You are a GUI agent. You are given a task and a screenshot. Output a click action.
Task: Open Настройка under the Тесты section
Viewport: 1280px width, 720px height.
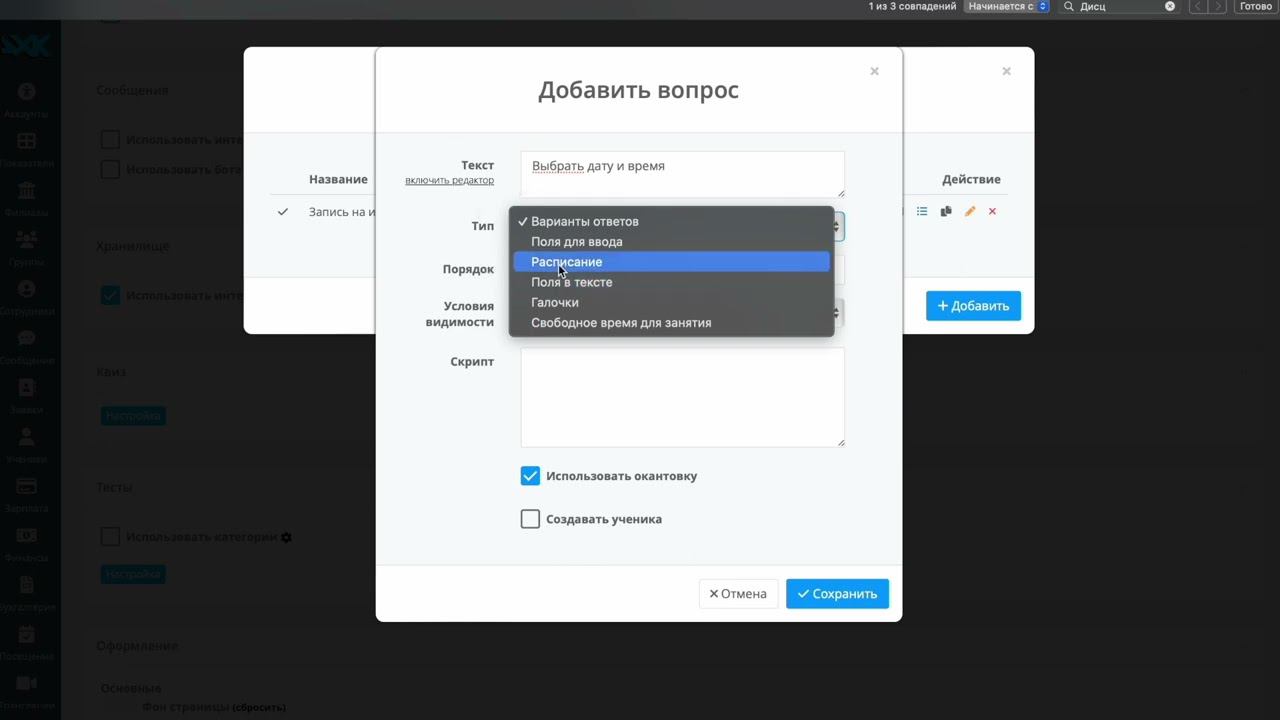coord(133,574)
